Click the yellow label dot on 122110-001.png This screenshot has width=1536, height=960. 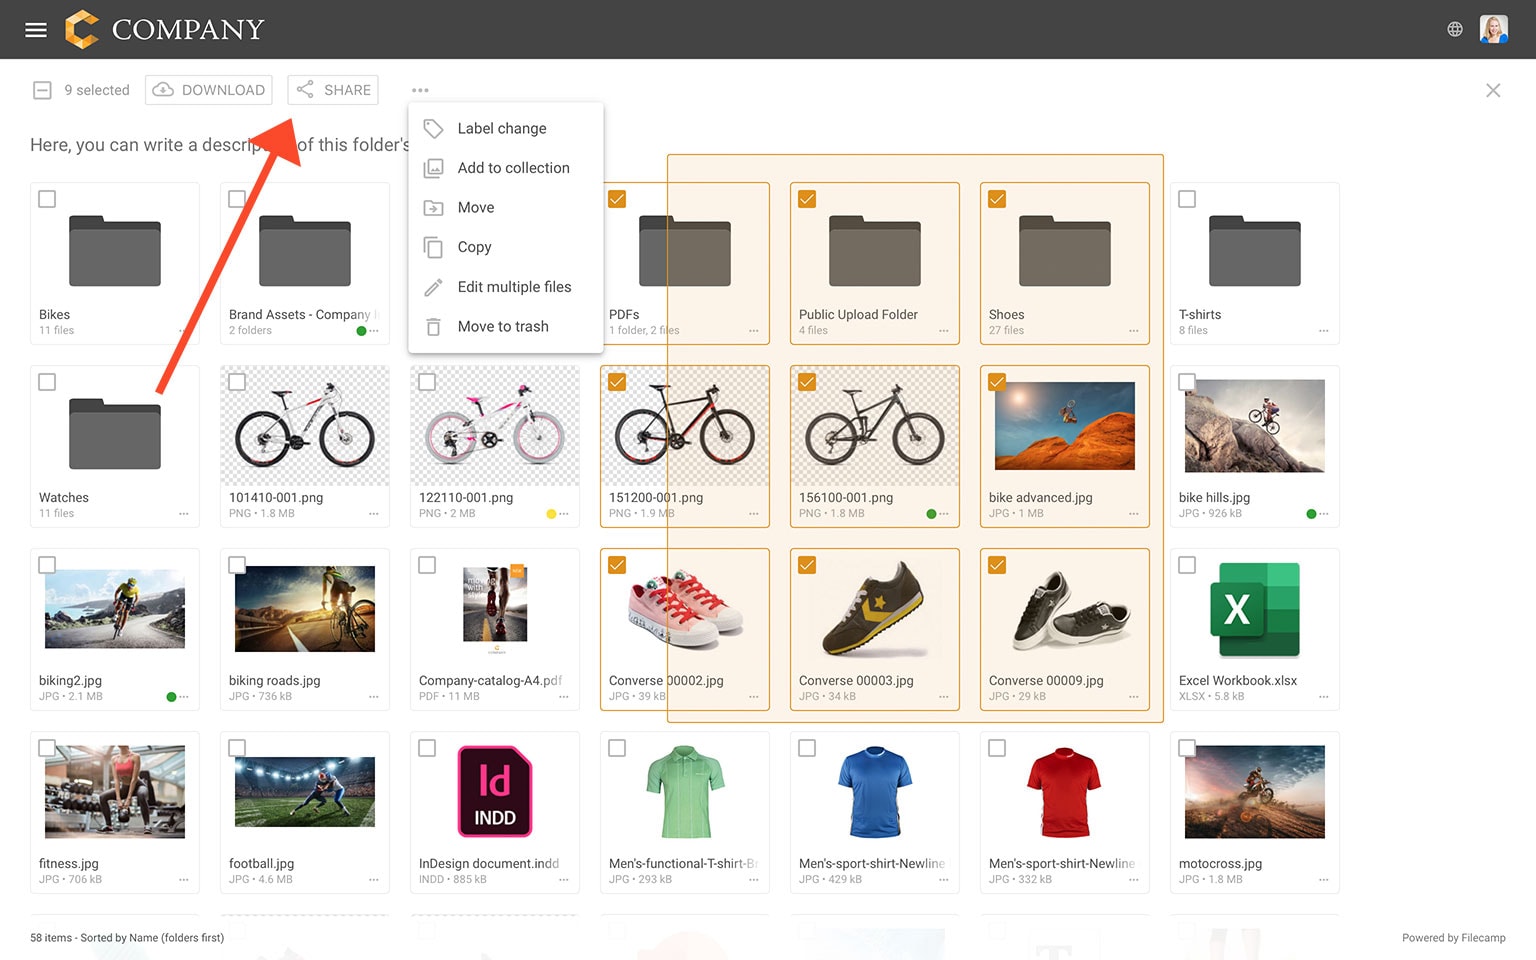(551, 514)
